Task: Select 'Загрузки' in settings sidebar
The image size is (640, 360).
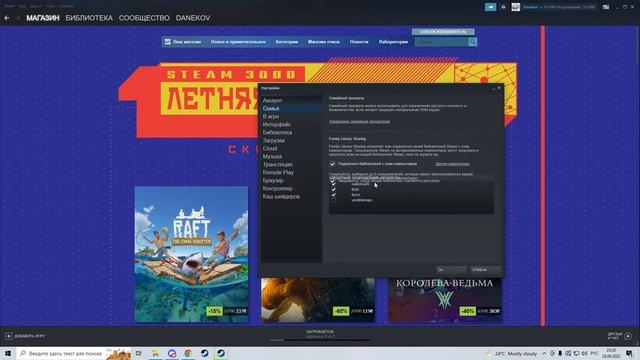Action: pos(291,140)
